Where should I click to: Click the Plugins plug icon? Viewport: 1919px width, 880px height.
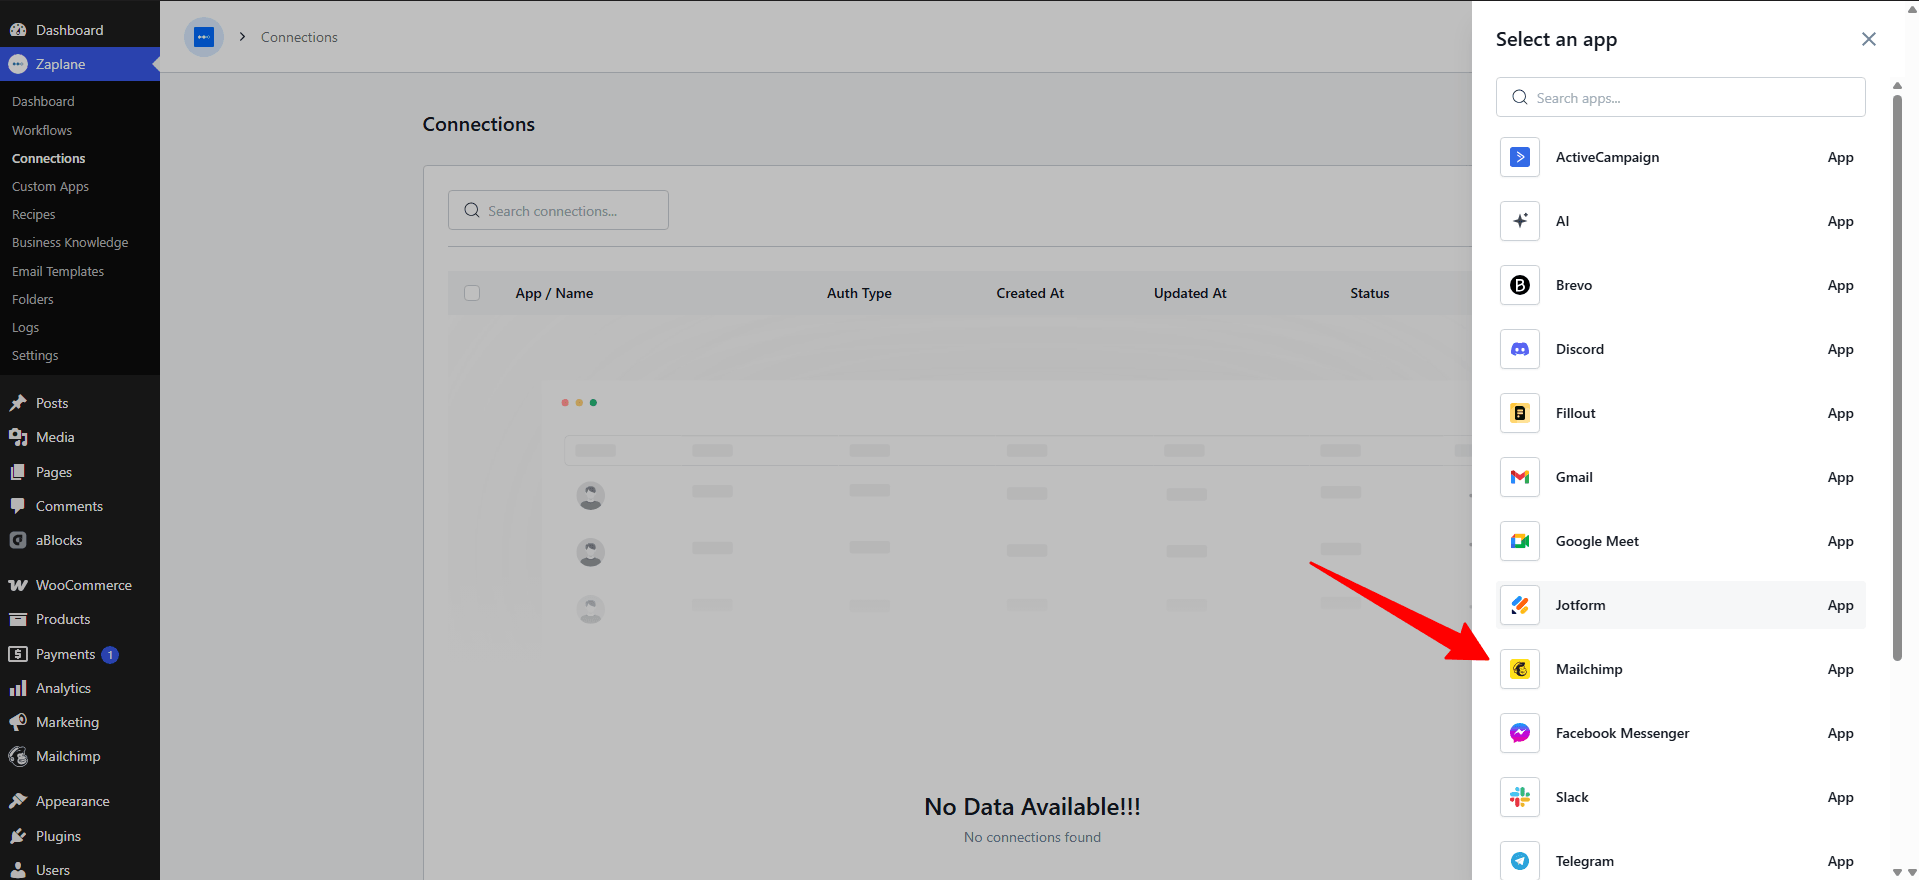coord(18,836)
